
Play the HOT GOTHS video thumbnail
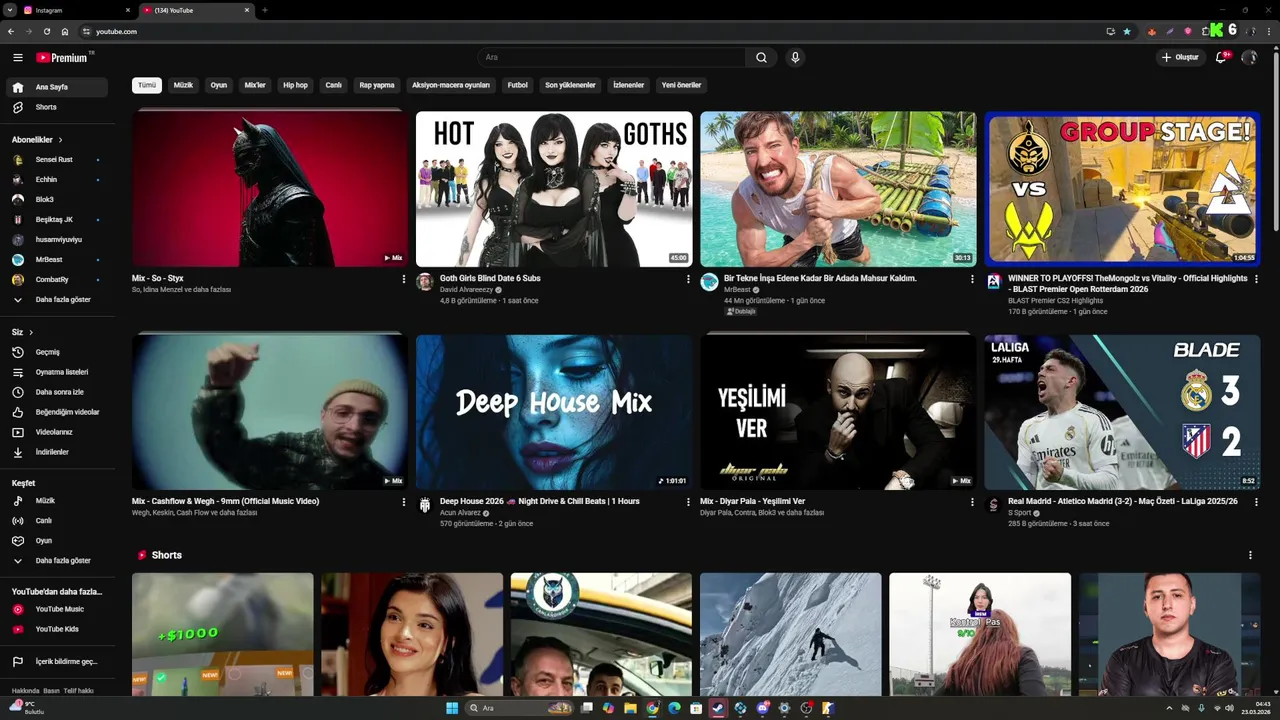tap(554, 189)
